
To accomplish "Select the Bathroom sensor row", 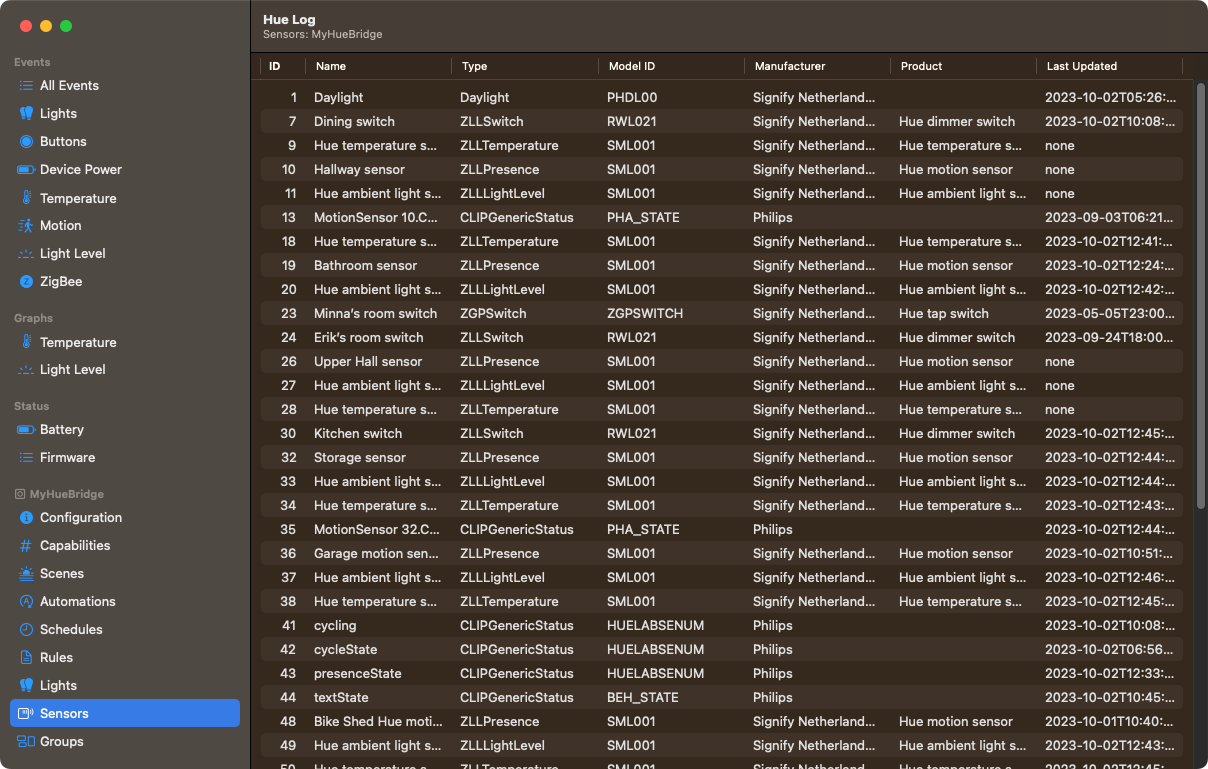I will (500, 265).
